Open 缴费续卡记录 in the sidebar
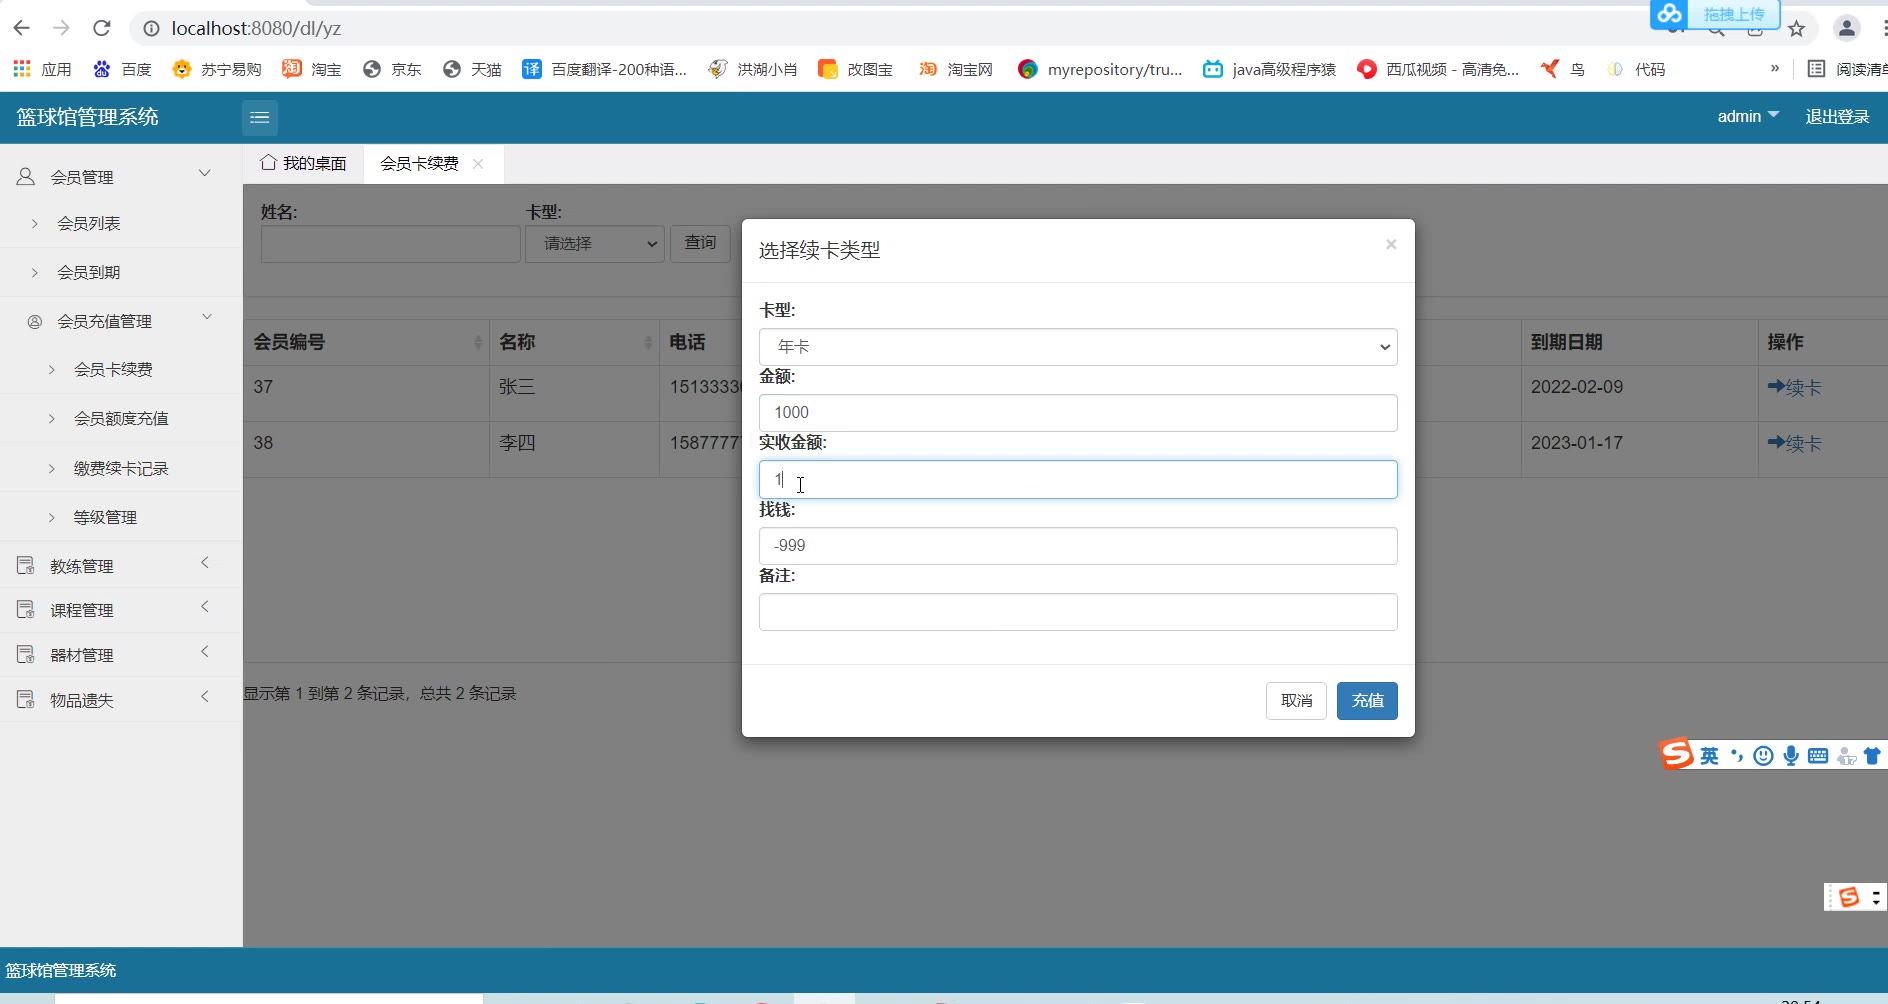The image size is (1888, 1004). tap(121, 469)
